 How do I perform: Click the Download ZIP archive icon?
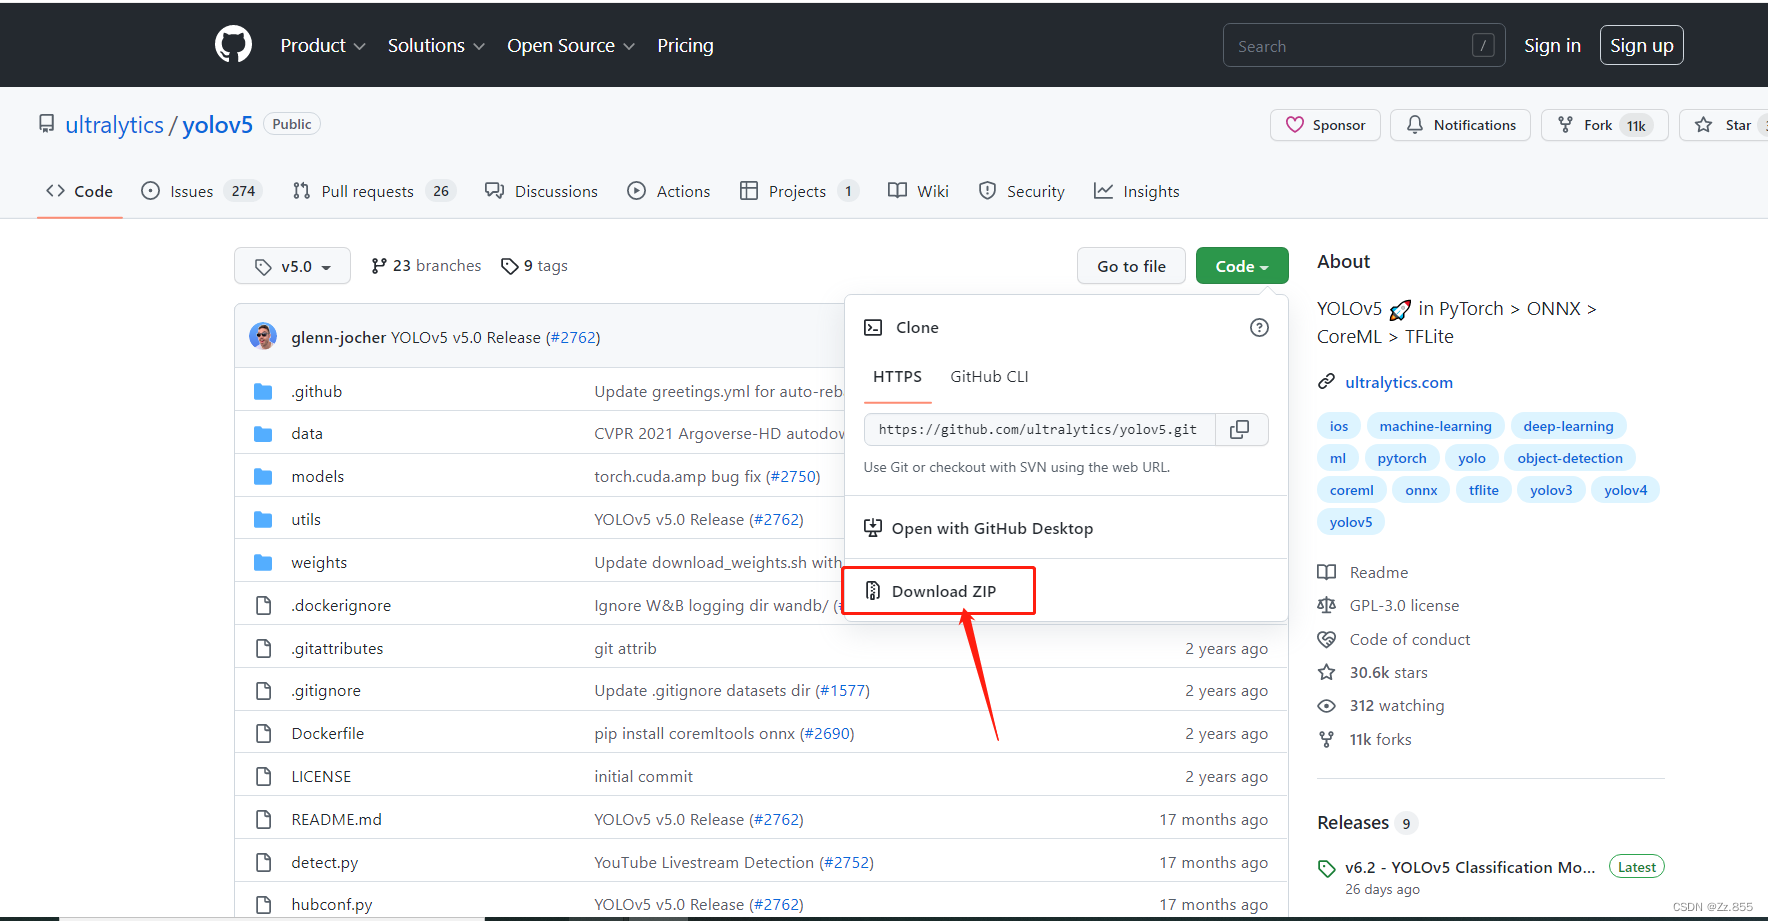tap(873, 591)
